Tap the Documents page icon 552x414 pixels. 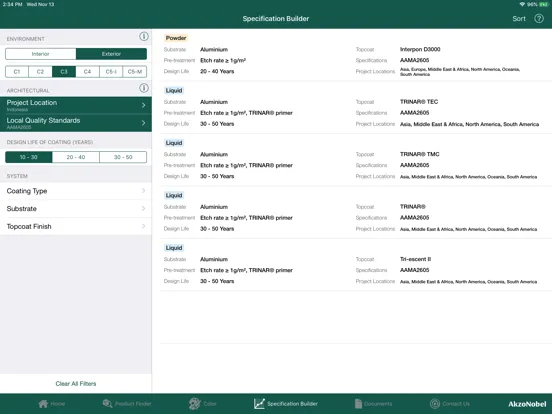pos(358,403)
